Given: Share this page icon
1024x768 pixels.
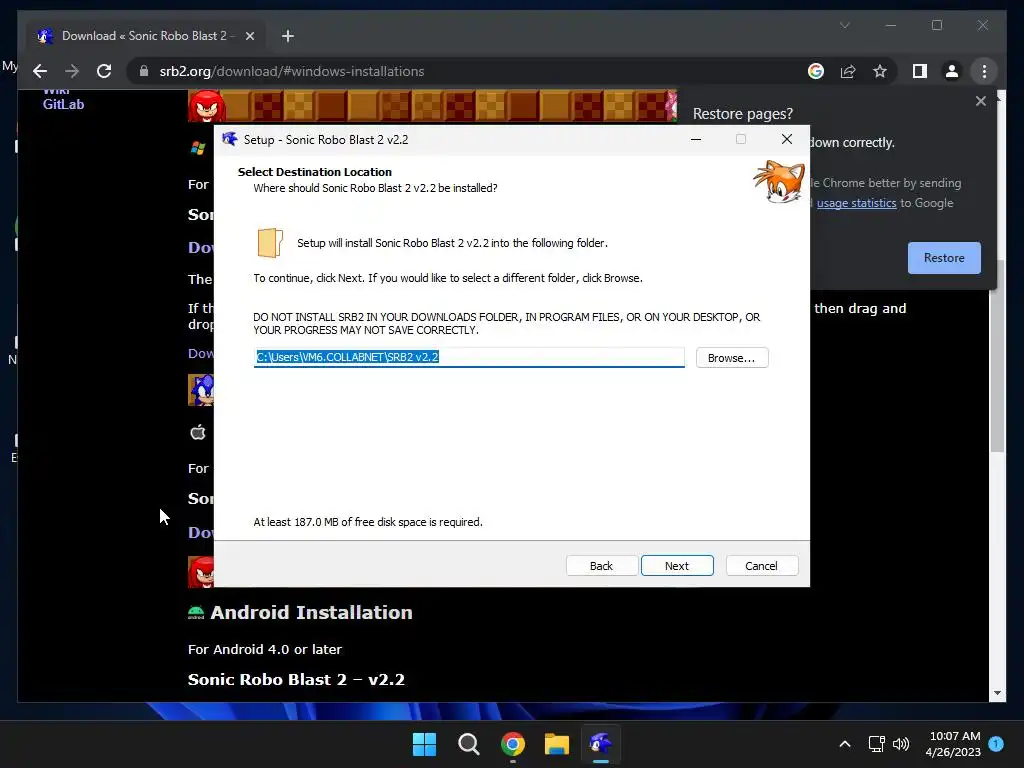Looking at the screenshot, I should pos(848,71).
